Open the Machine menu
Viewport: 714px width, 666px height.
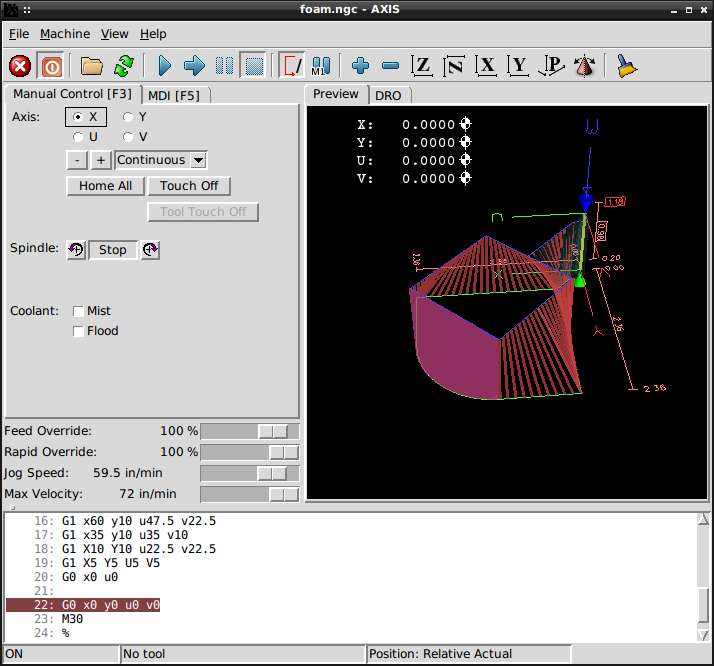[65, 34]
